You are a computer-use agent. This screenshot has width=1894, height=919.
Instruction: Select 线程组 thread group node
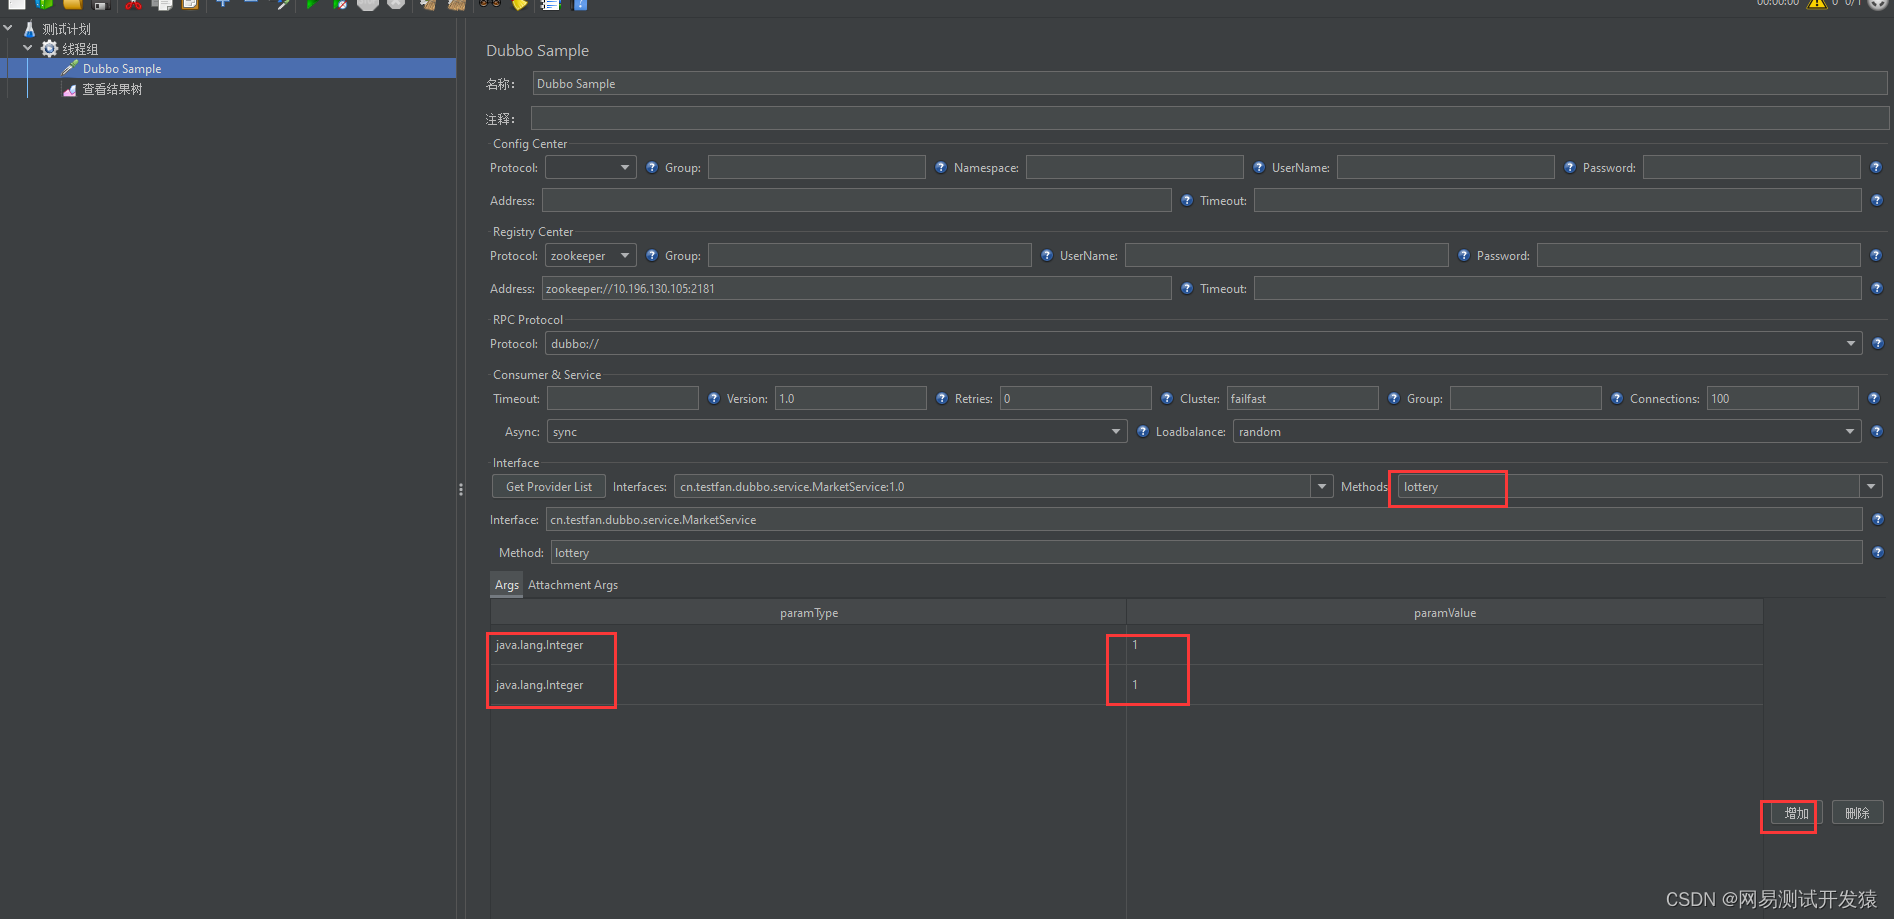pyautogui.click(x=80, y=49)
